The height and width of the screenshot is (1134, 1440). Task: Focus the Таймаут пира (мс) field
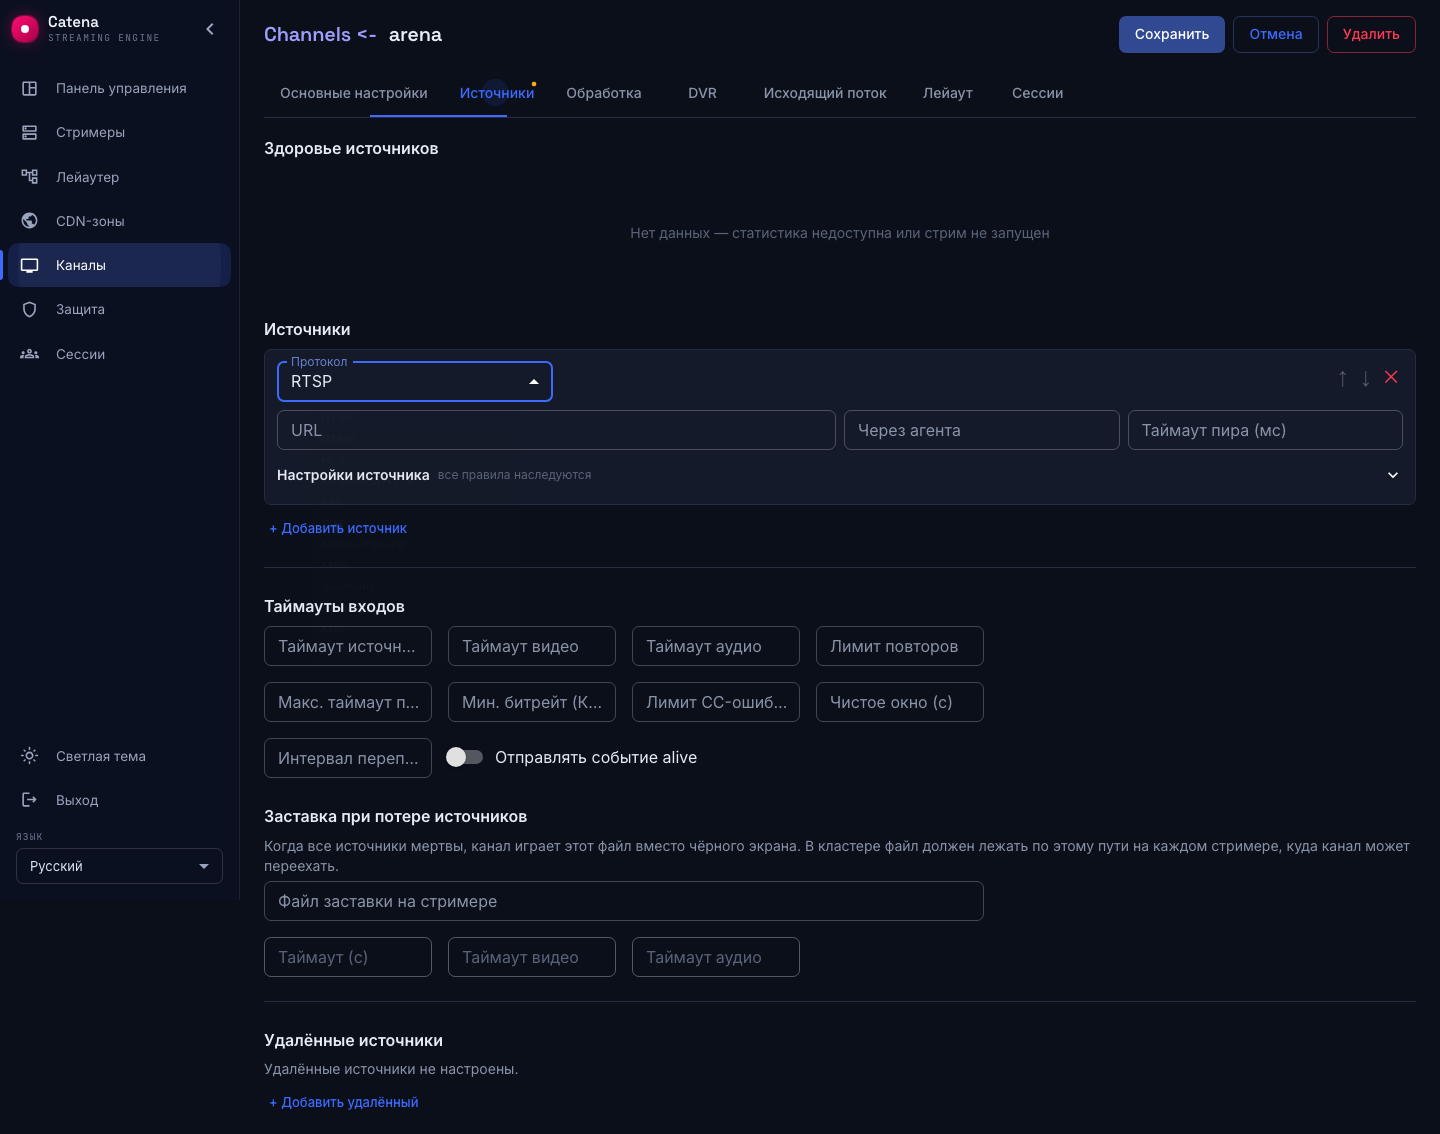click(x=1265, y=430)
